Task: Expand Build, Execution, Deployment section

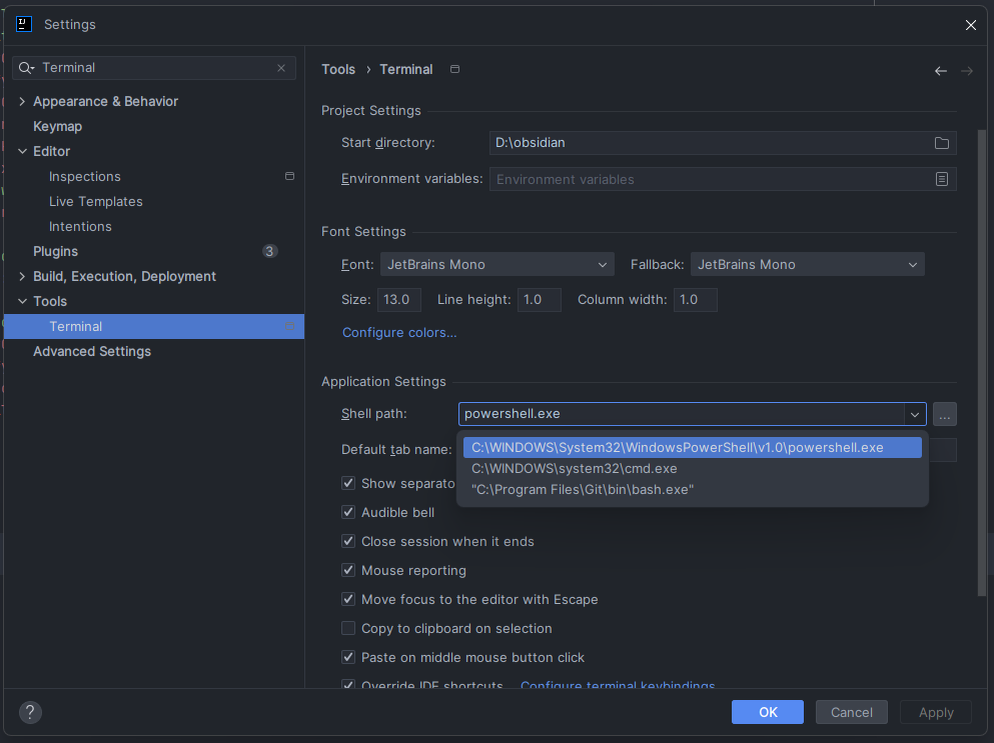Action: (22, 276)
